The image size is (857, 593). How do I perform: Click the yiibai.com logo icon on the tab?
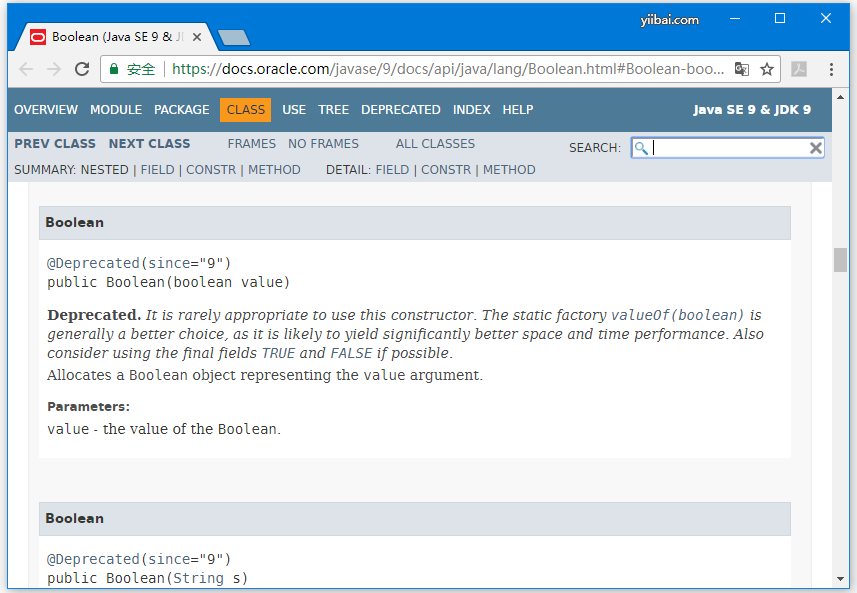point(36,36)
